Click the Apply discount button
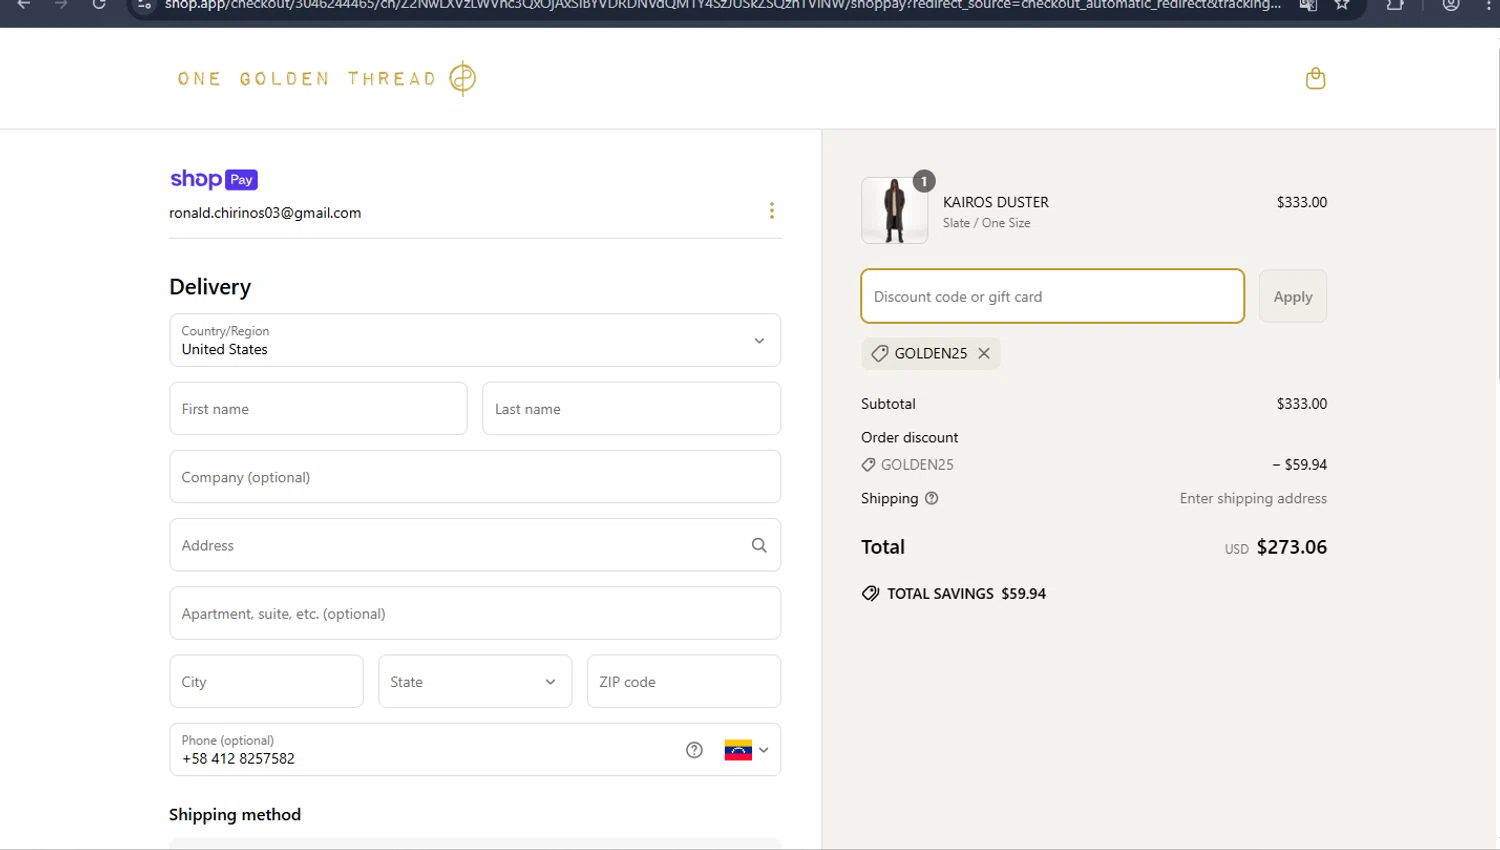 pos(1292,296)
